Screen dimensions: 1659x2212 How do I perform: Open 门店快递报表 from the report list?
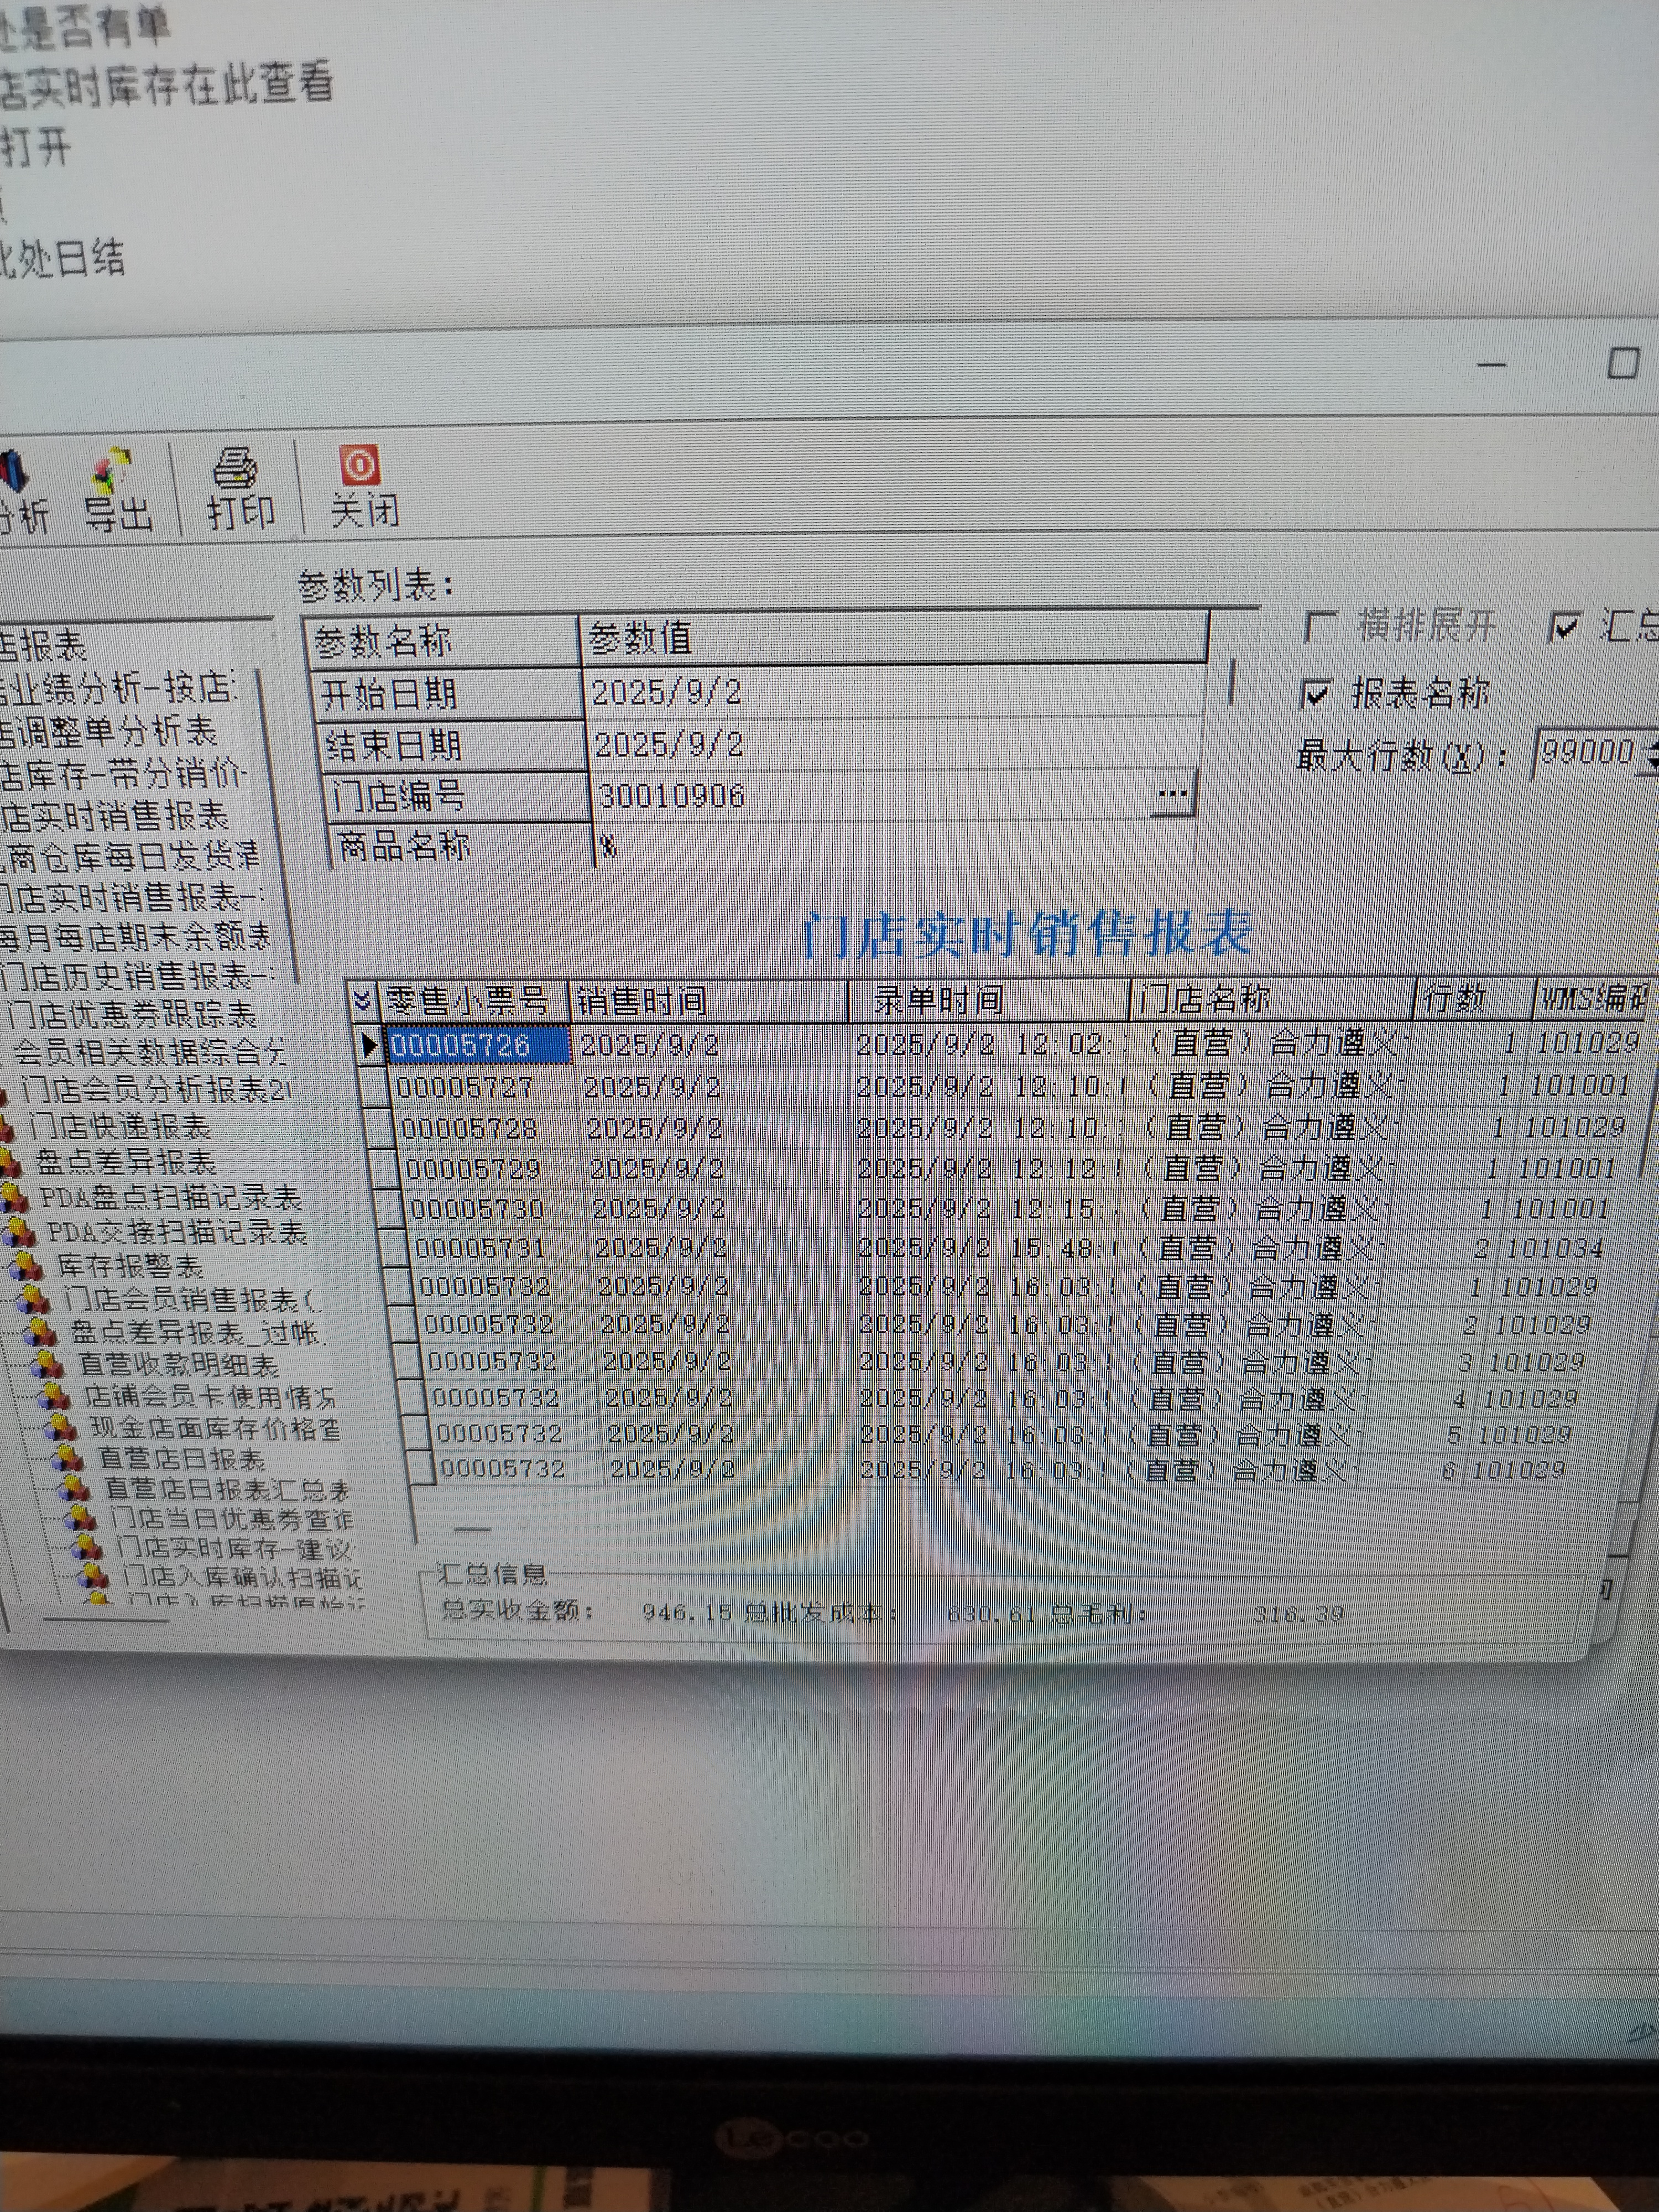(x=119, y=1127)
